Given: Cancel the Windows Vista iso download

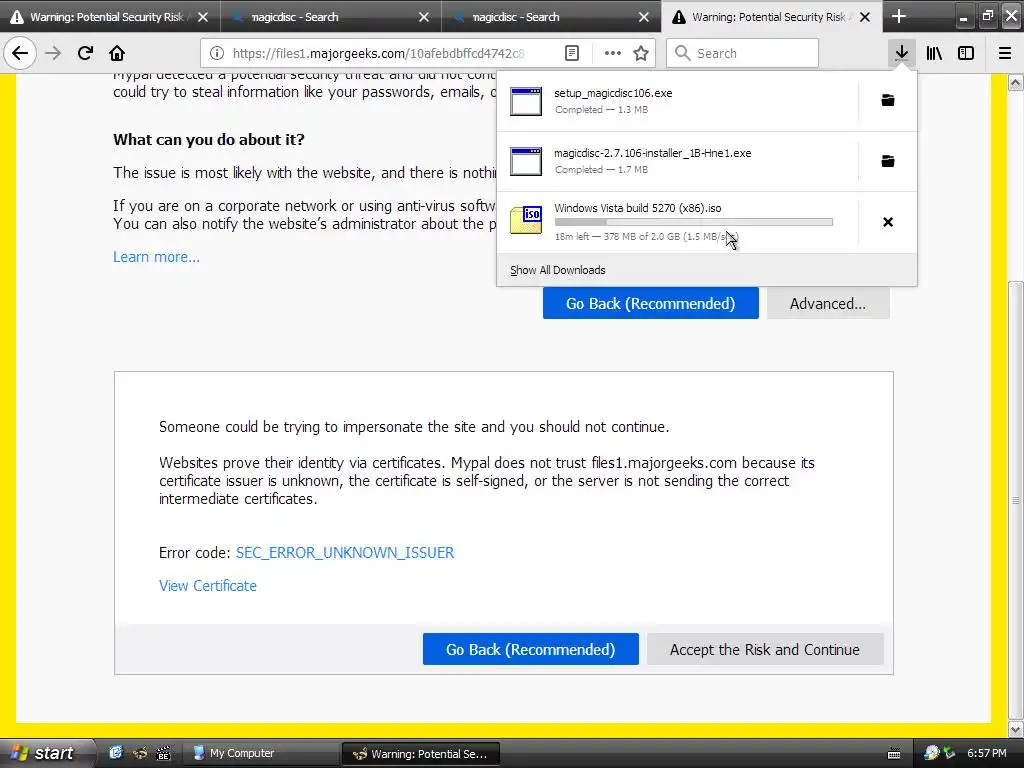Looking at the screenshot, I should pyautogui.click(x=888, y=222).
